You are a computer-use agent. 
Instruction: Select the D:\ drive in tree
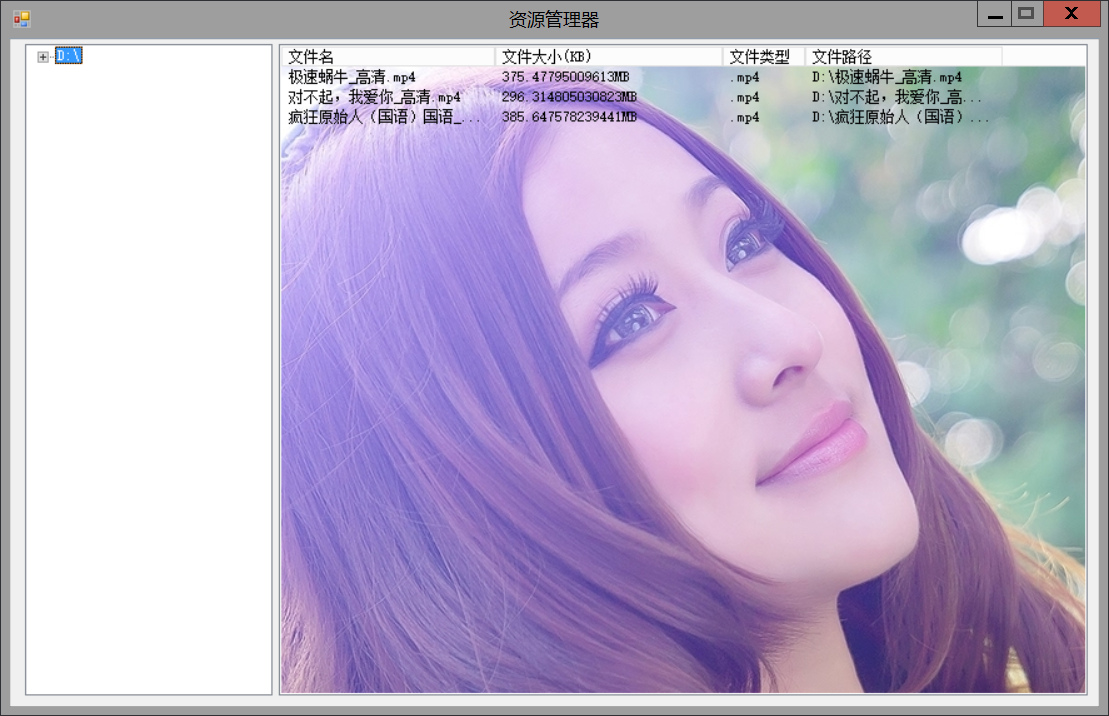tap(69, 56)
